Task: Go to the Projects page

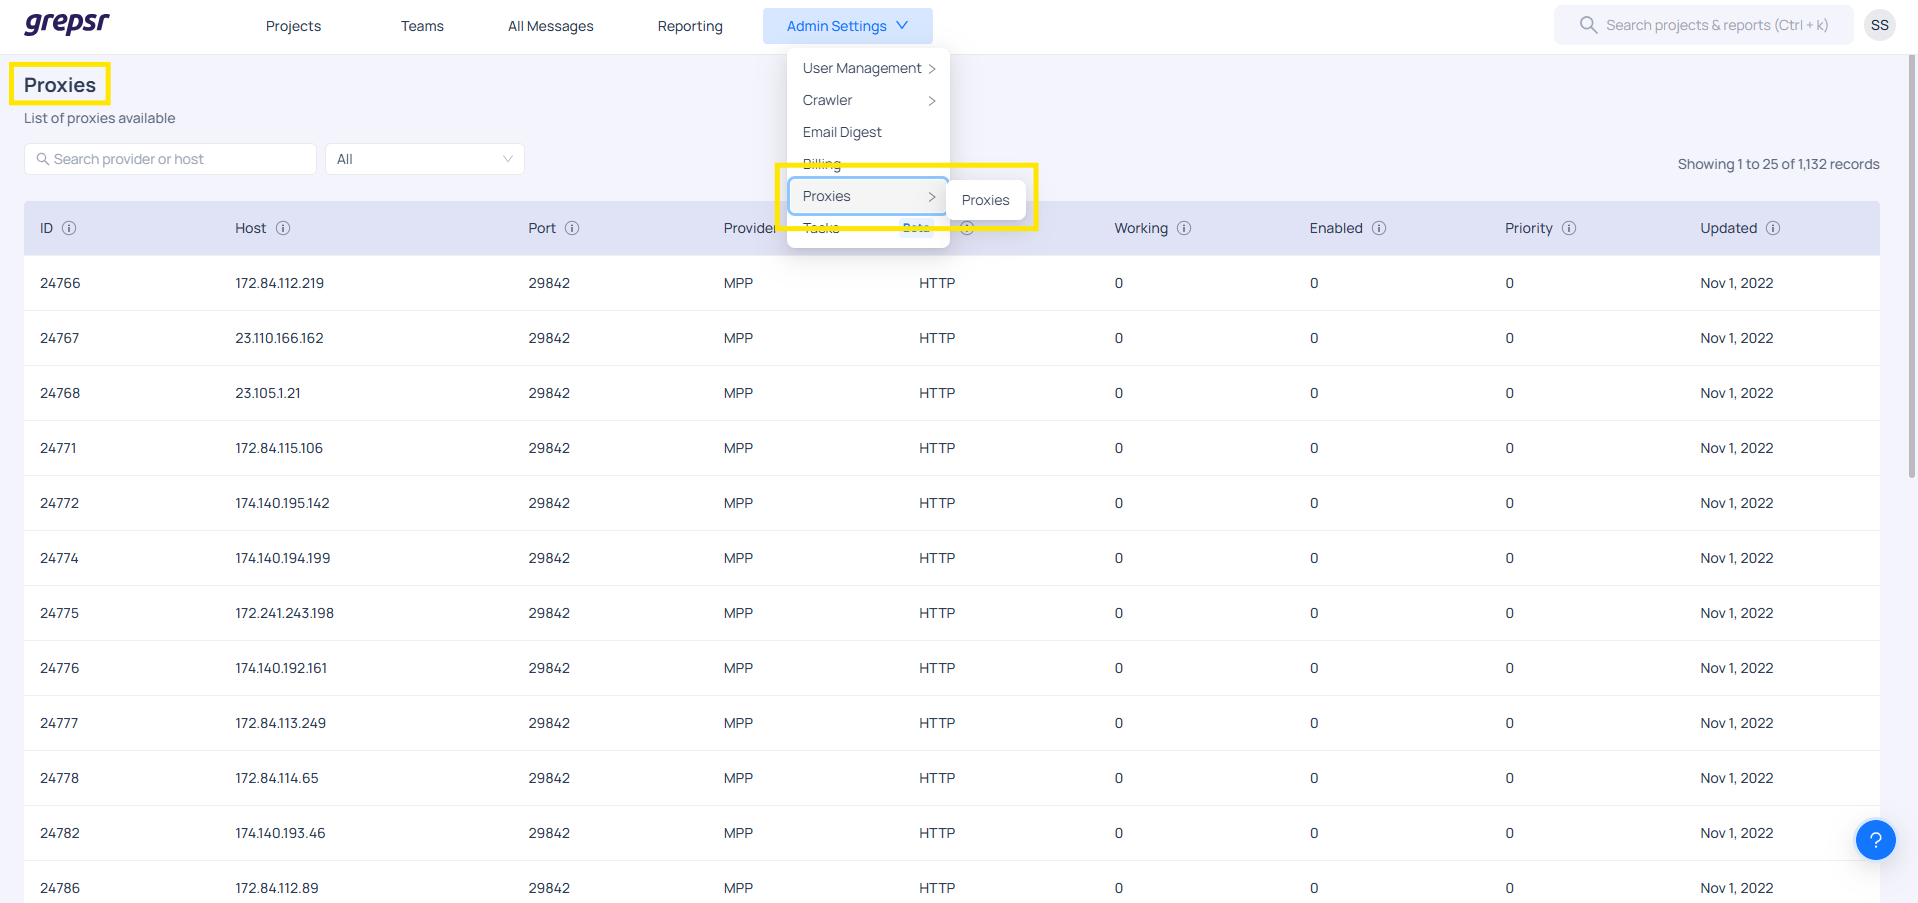Action: tap(293, 26)
